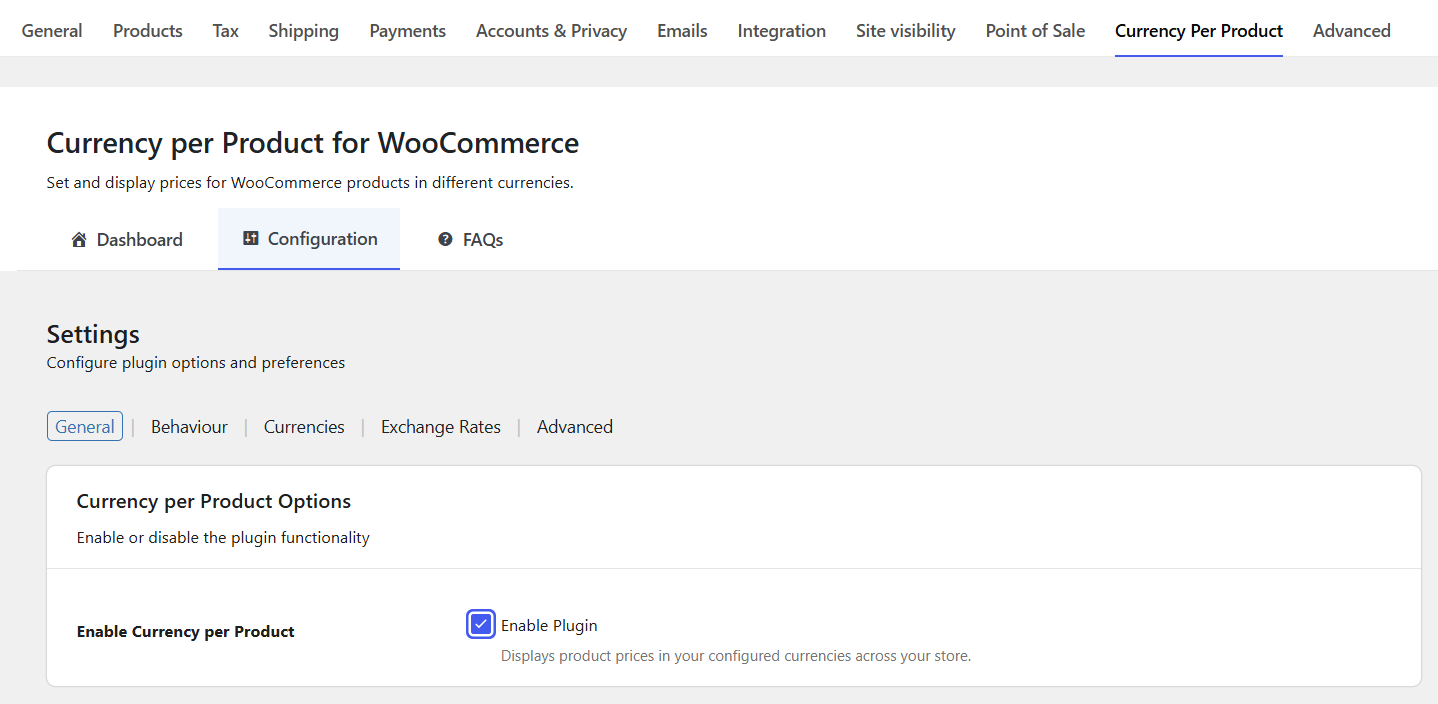
Task: Click the Configuration sliders icon
Action: (x=251, y=238)
